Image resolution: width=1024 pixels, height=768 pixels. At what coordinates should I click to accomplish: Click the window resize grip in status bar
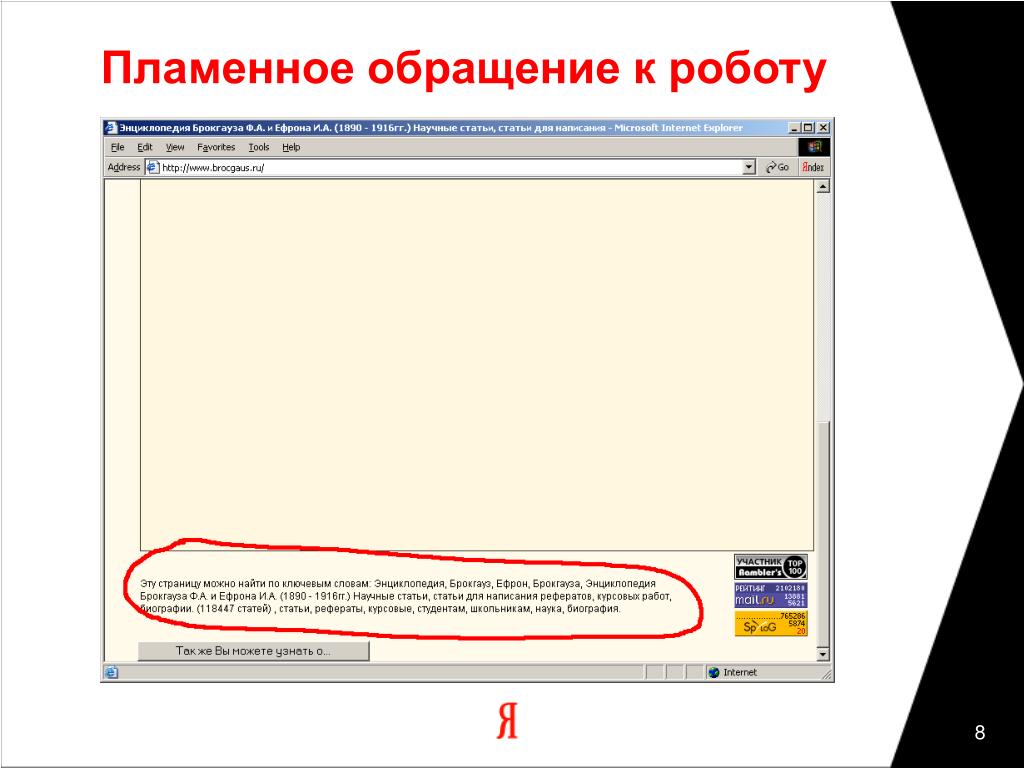point(827,675)
